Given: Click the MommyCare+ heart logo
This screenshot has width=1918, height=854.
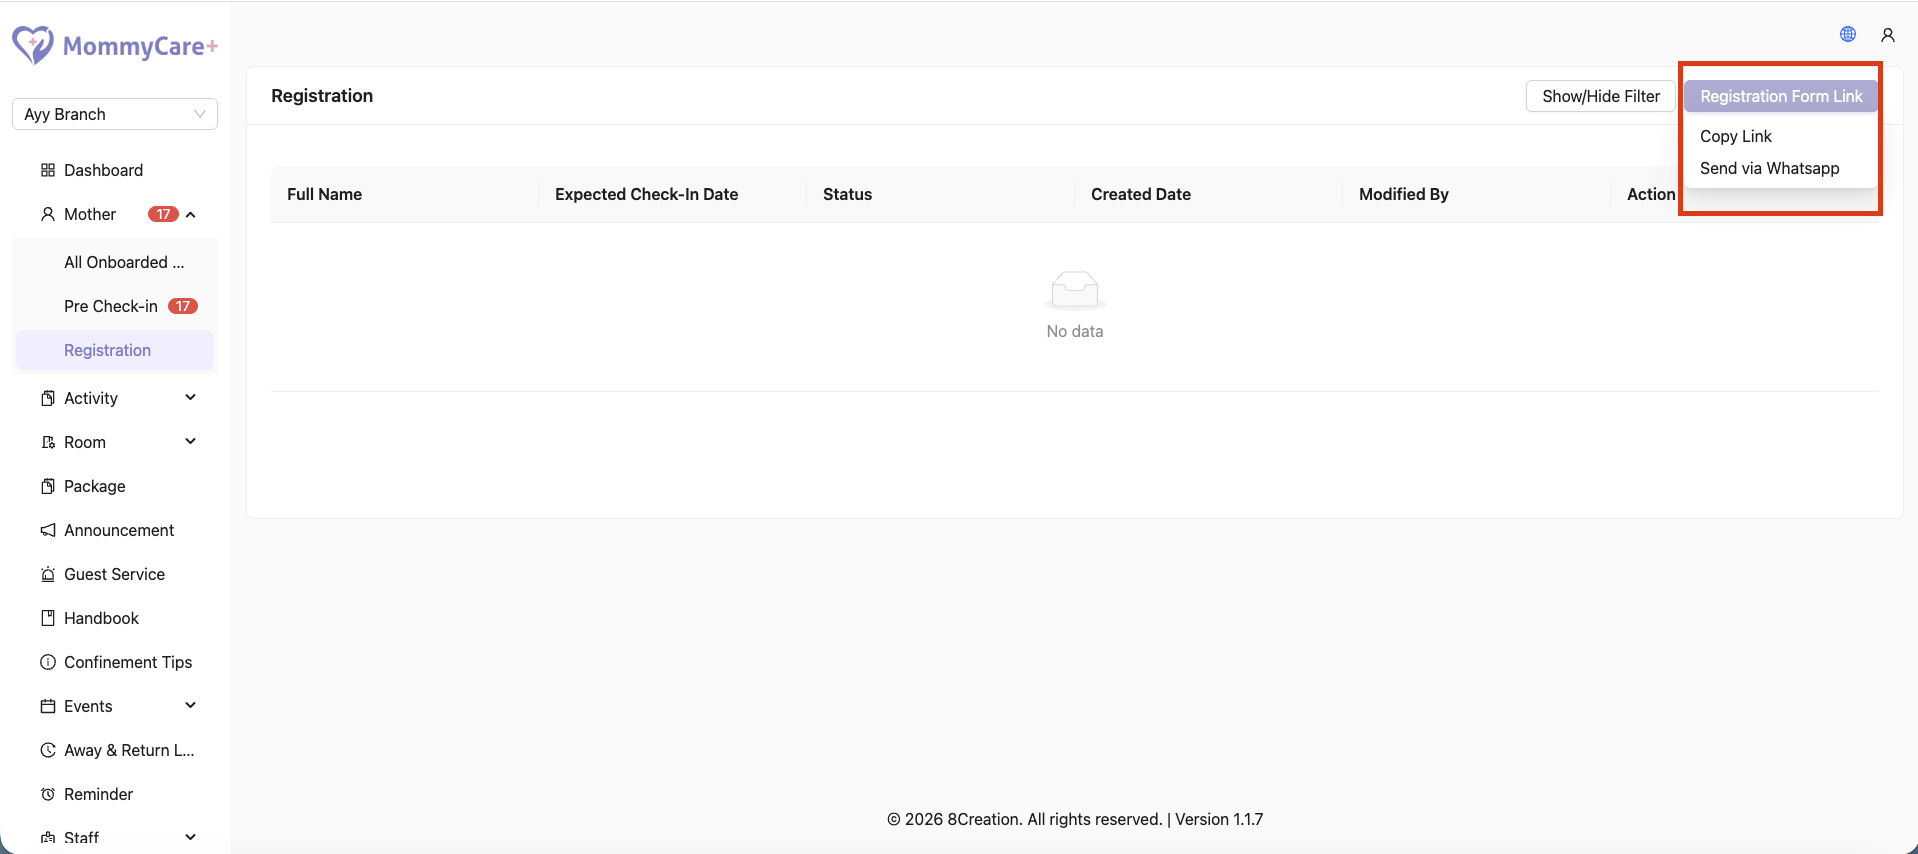Looking at the screenshot, I should 33,45.
